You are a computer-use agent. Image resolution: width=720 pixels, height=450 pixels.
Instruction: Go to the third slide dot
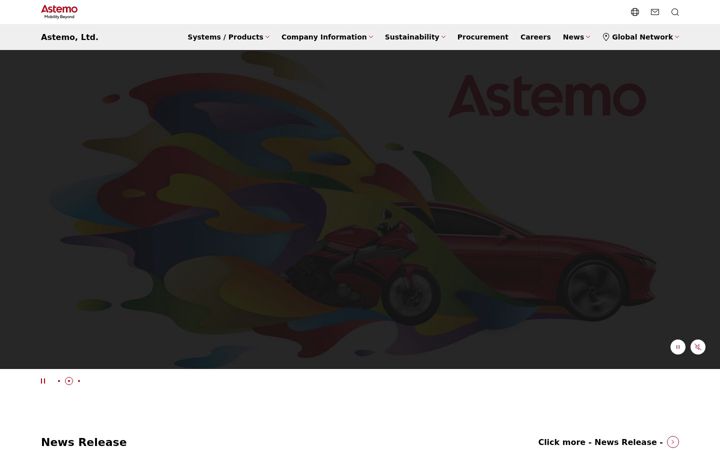79,381
